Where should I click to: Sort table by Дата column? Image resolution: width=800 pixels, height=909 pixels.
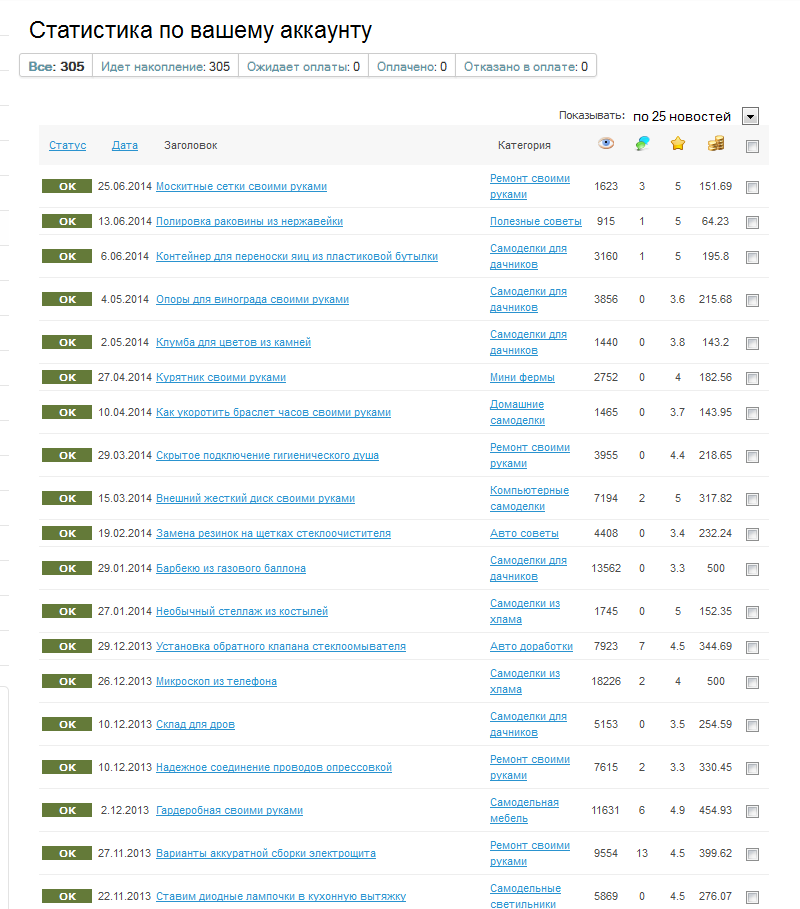click(125, 145)
